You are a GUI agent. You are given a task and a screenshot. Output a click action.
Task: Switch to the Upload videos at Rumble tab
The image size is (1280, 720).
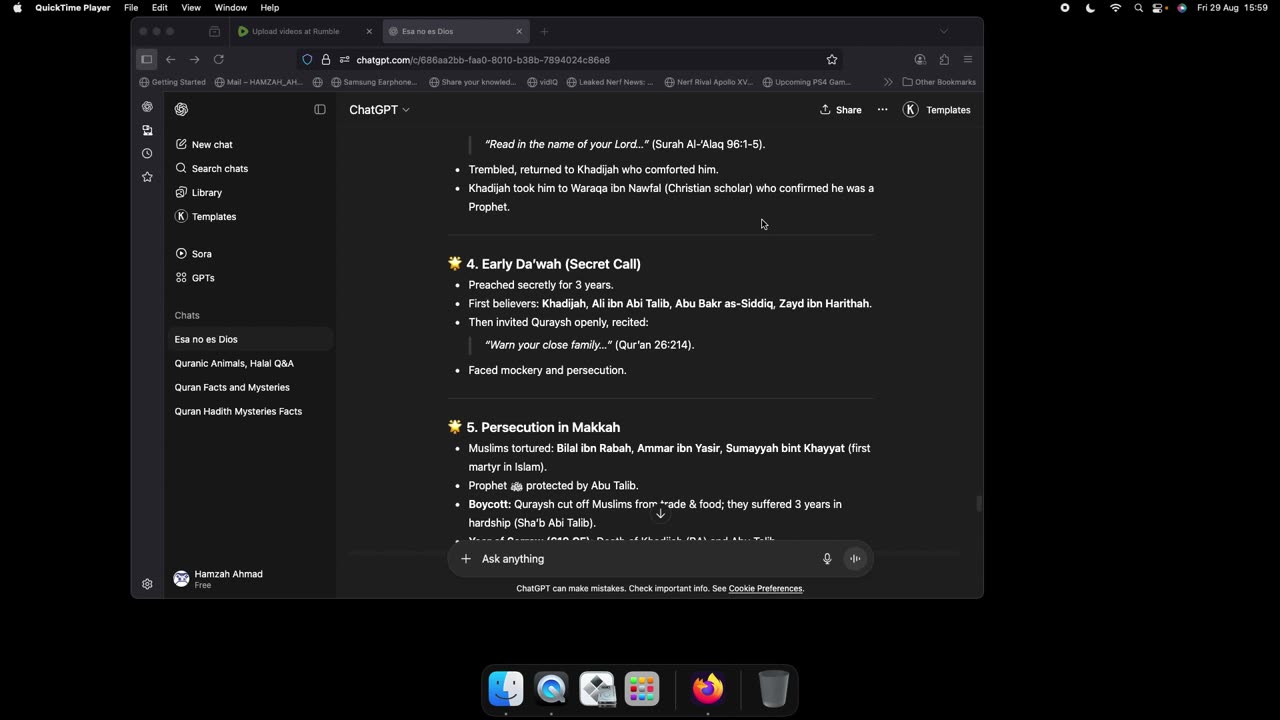[x=305, y=31]
